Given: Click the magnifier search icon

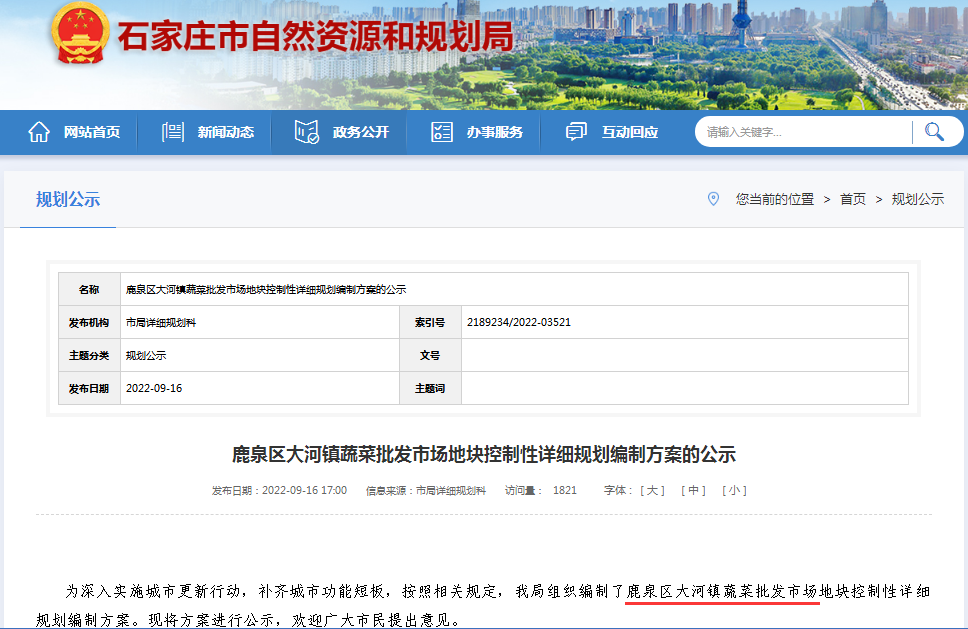Looking at the screenshot, I should [934, 132].
